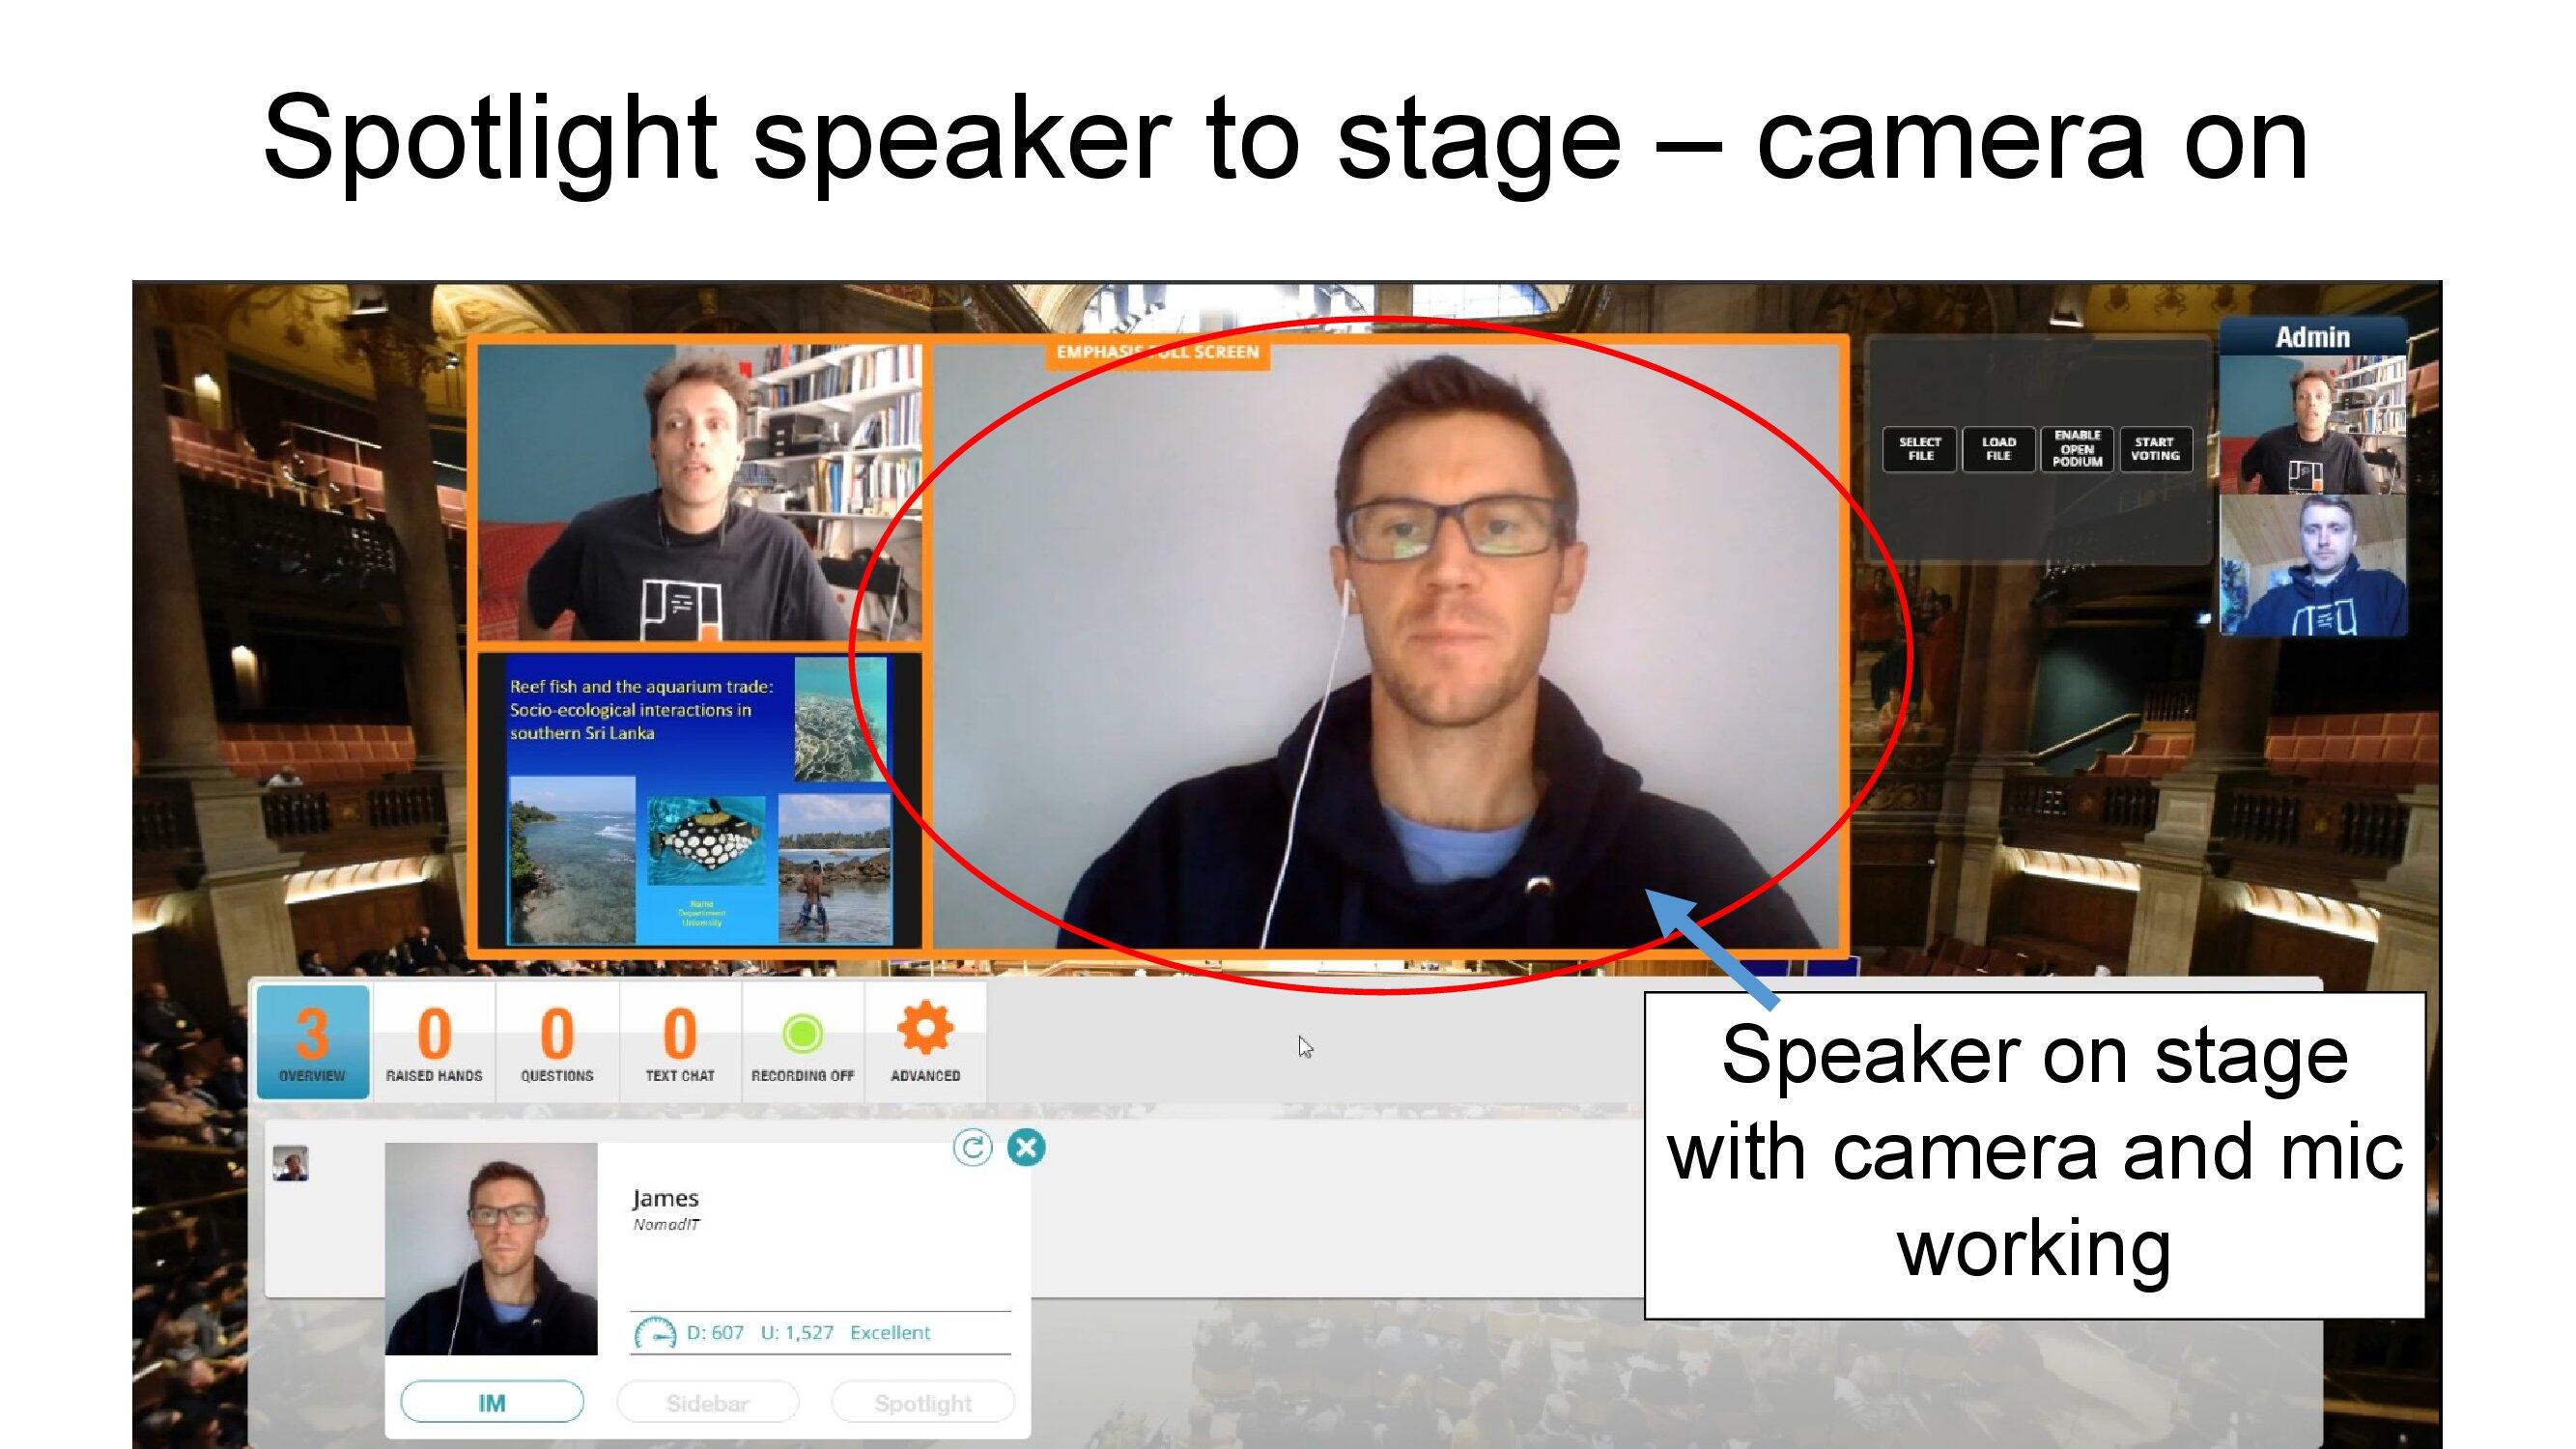Select second admin webcam thumbnail
The image size is (2576, 1449).
point(2312,566)
